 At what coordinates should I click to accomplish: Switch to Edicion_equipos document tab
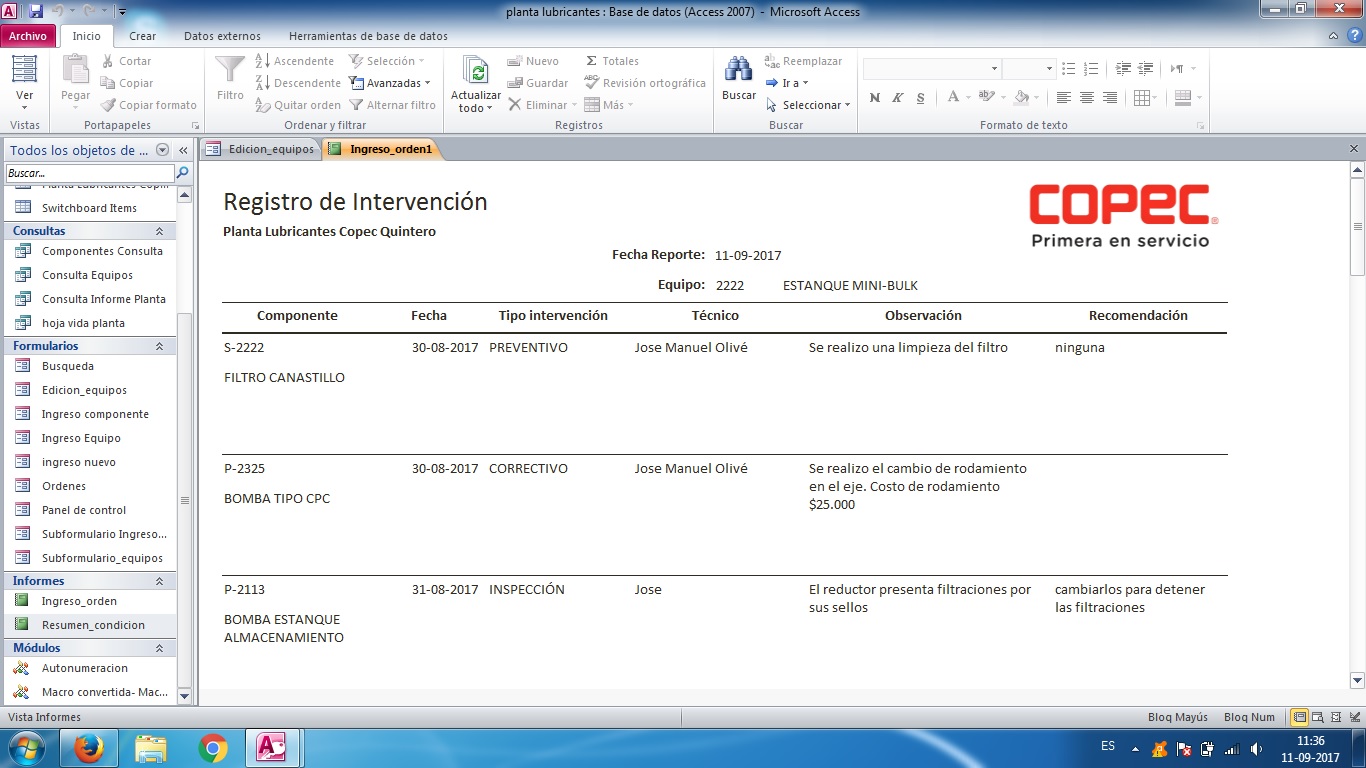coord(260,149)
